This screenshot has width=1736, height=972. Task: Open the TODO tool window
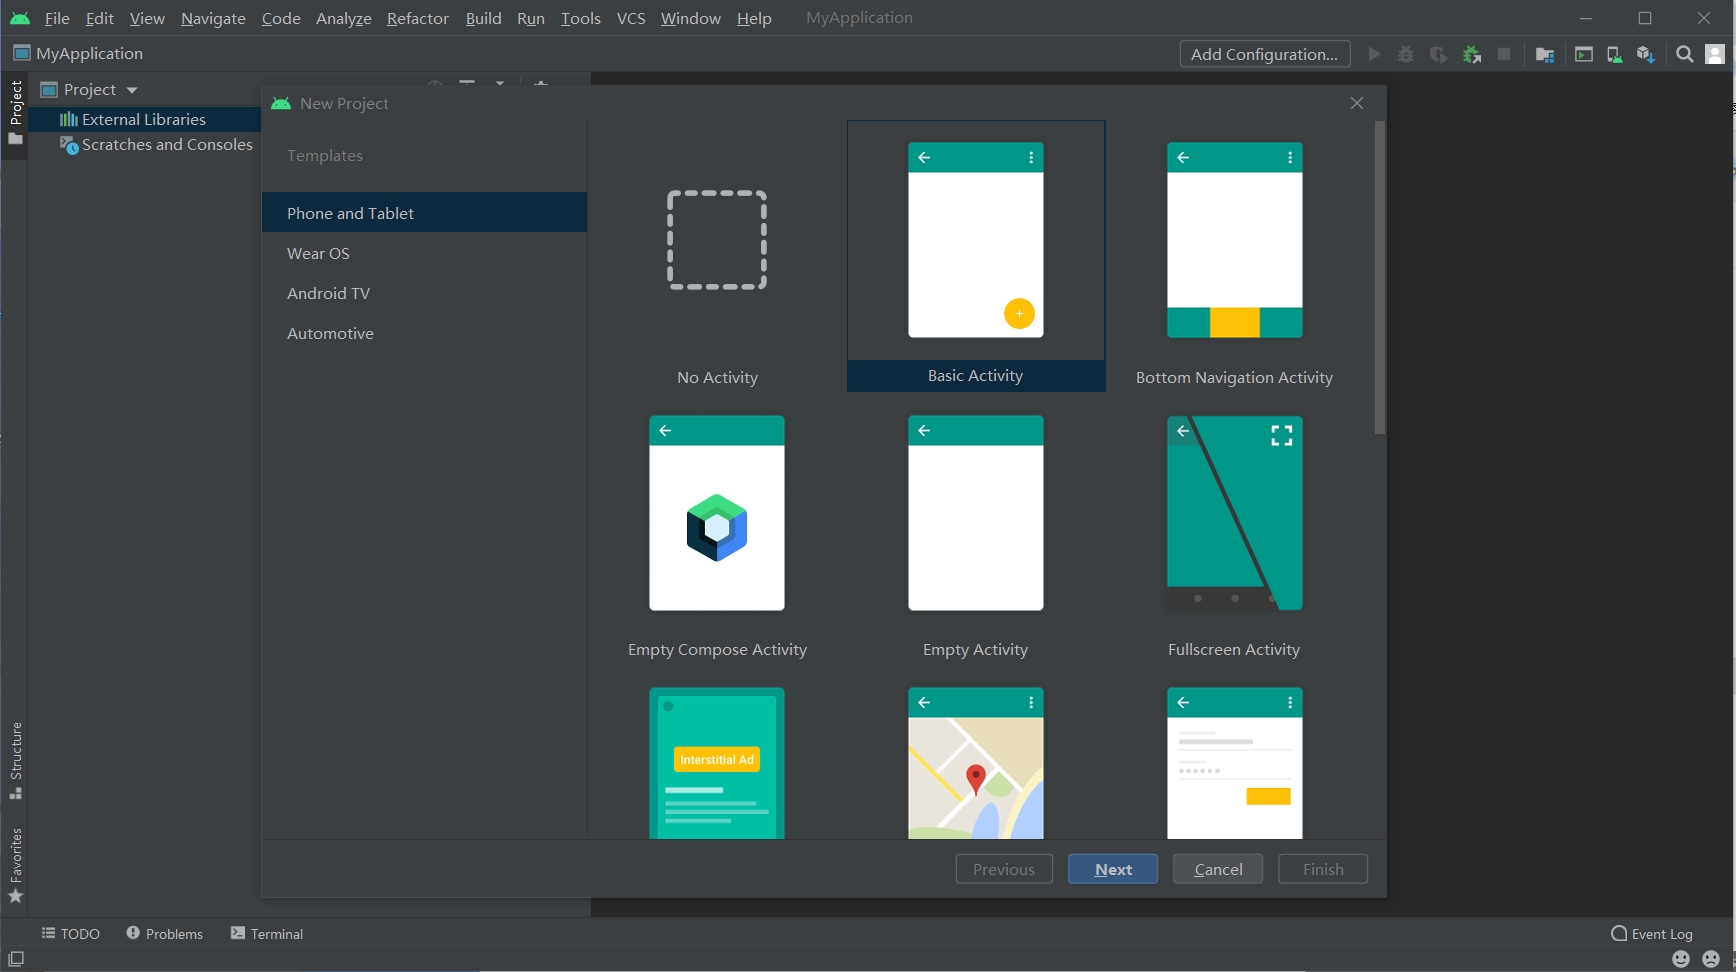[71, 933]
